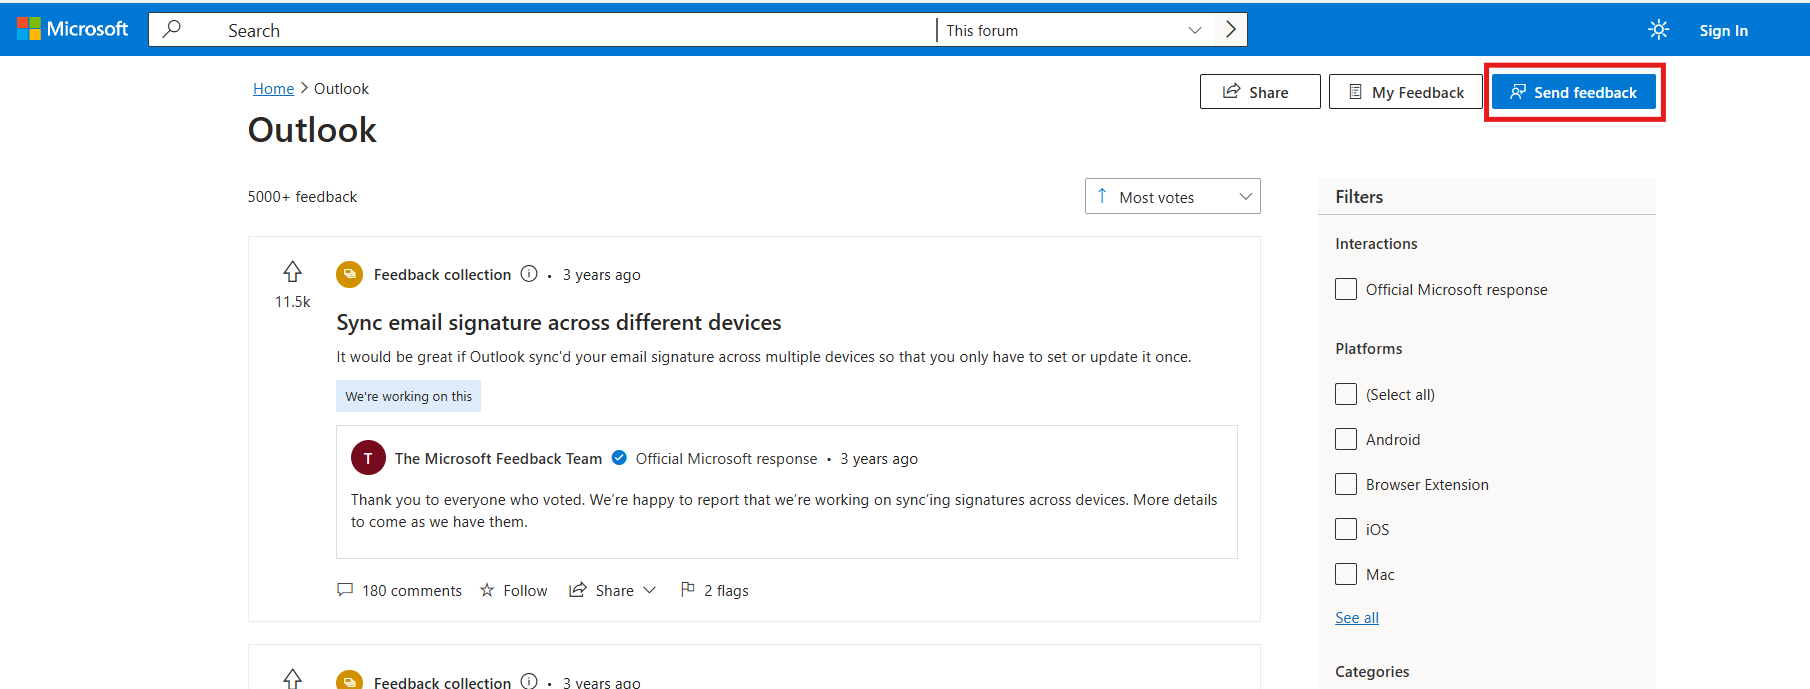Click the Feedback collection avatar of signature post
Image resolution: width=1810 pixels, height=689 pixels.
(349, 274)
